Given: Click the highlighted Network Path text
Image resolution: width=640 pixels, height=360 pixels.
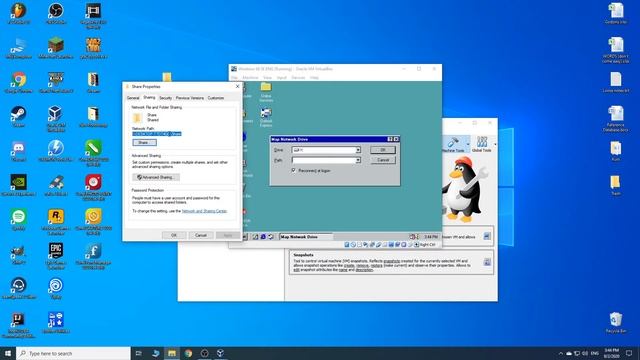Looking at the screenshot, I should point(157,133).
